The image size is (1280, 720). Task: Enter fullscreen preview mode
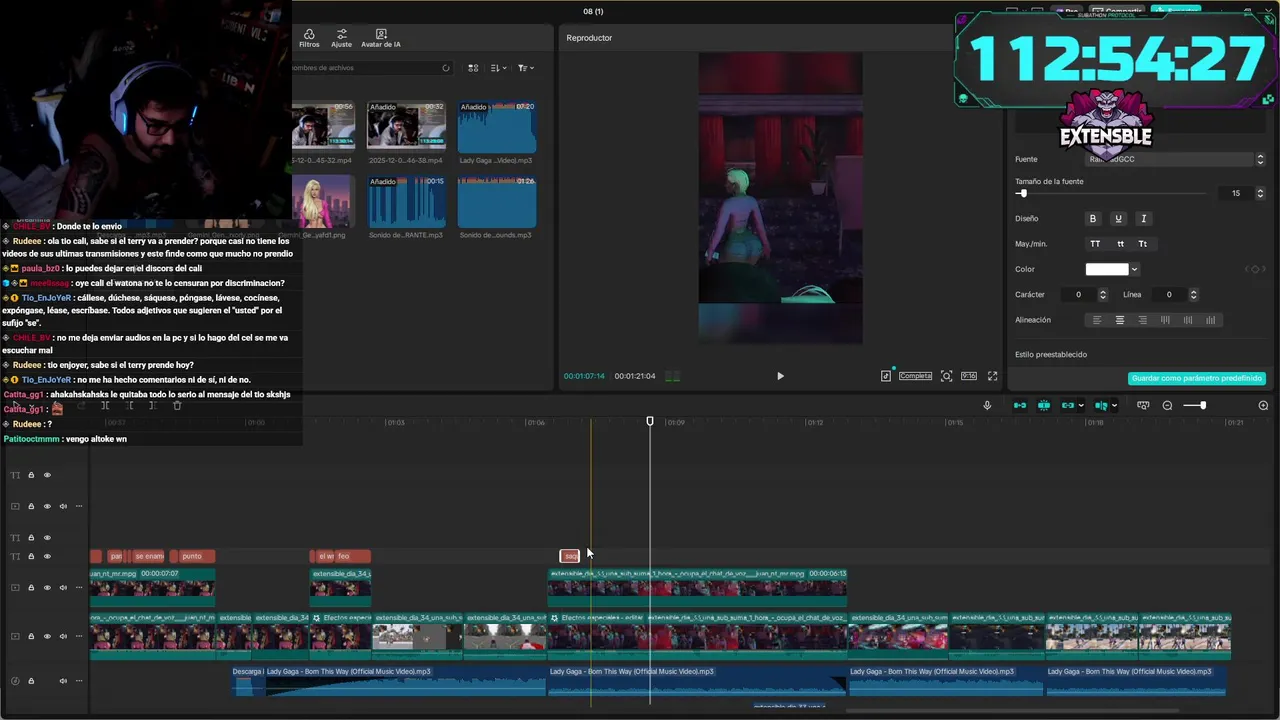tap(992, 376)
